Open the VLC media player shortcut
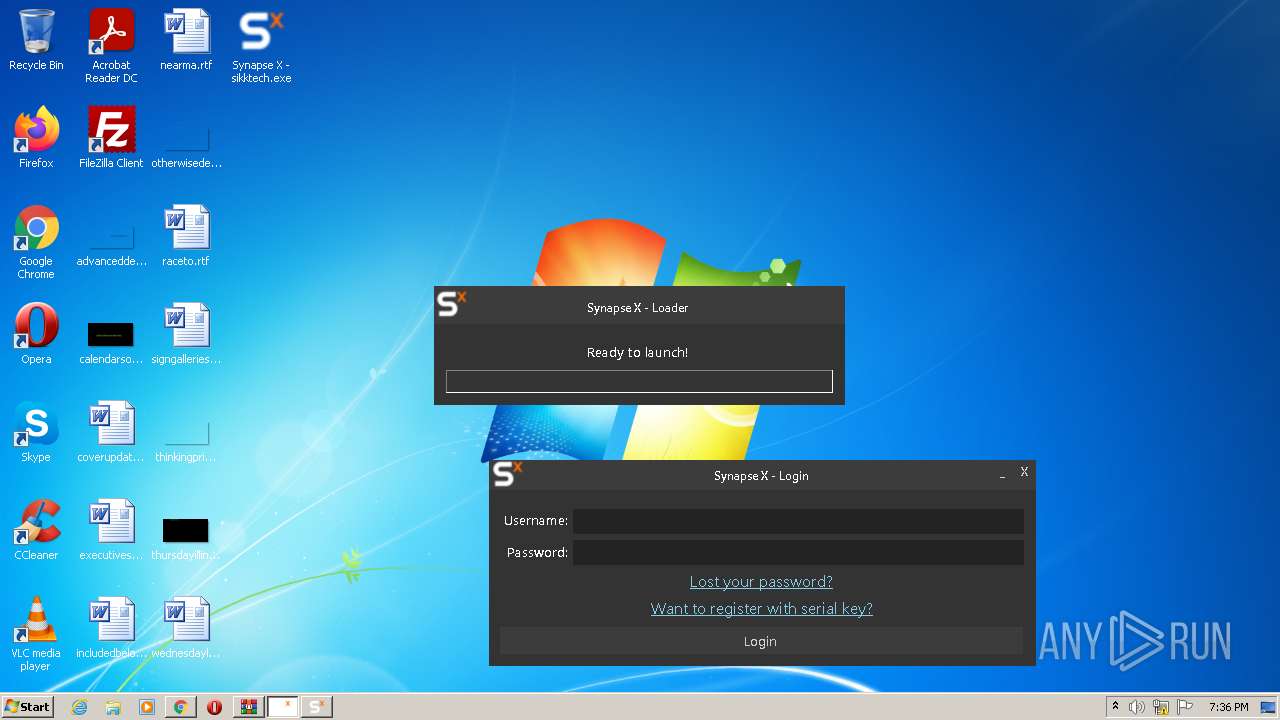The width and height of the screenshot is (1280, 720). (36, 634)
